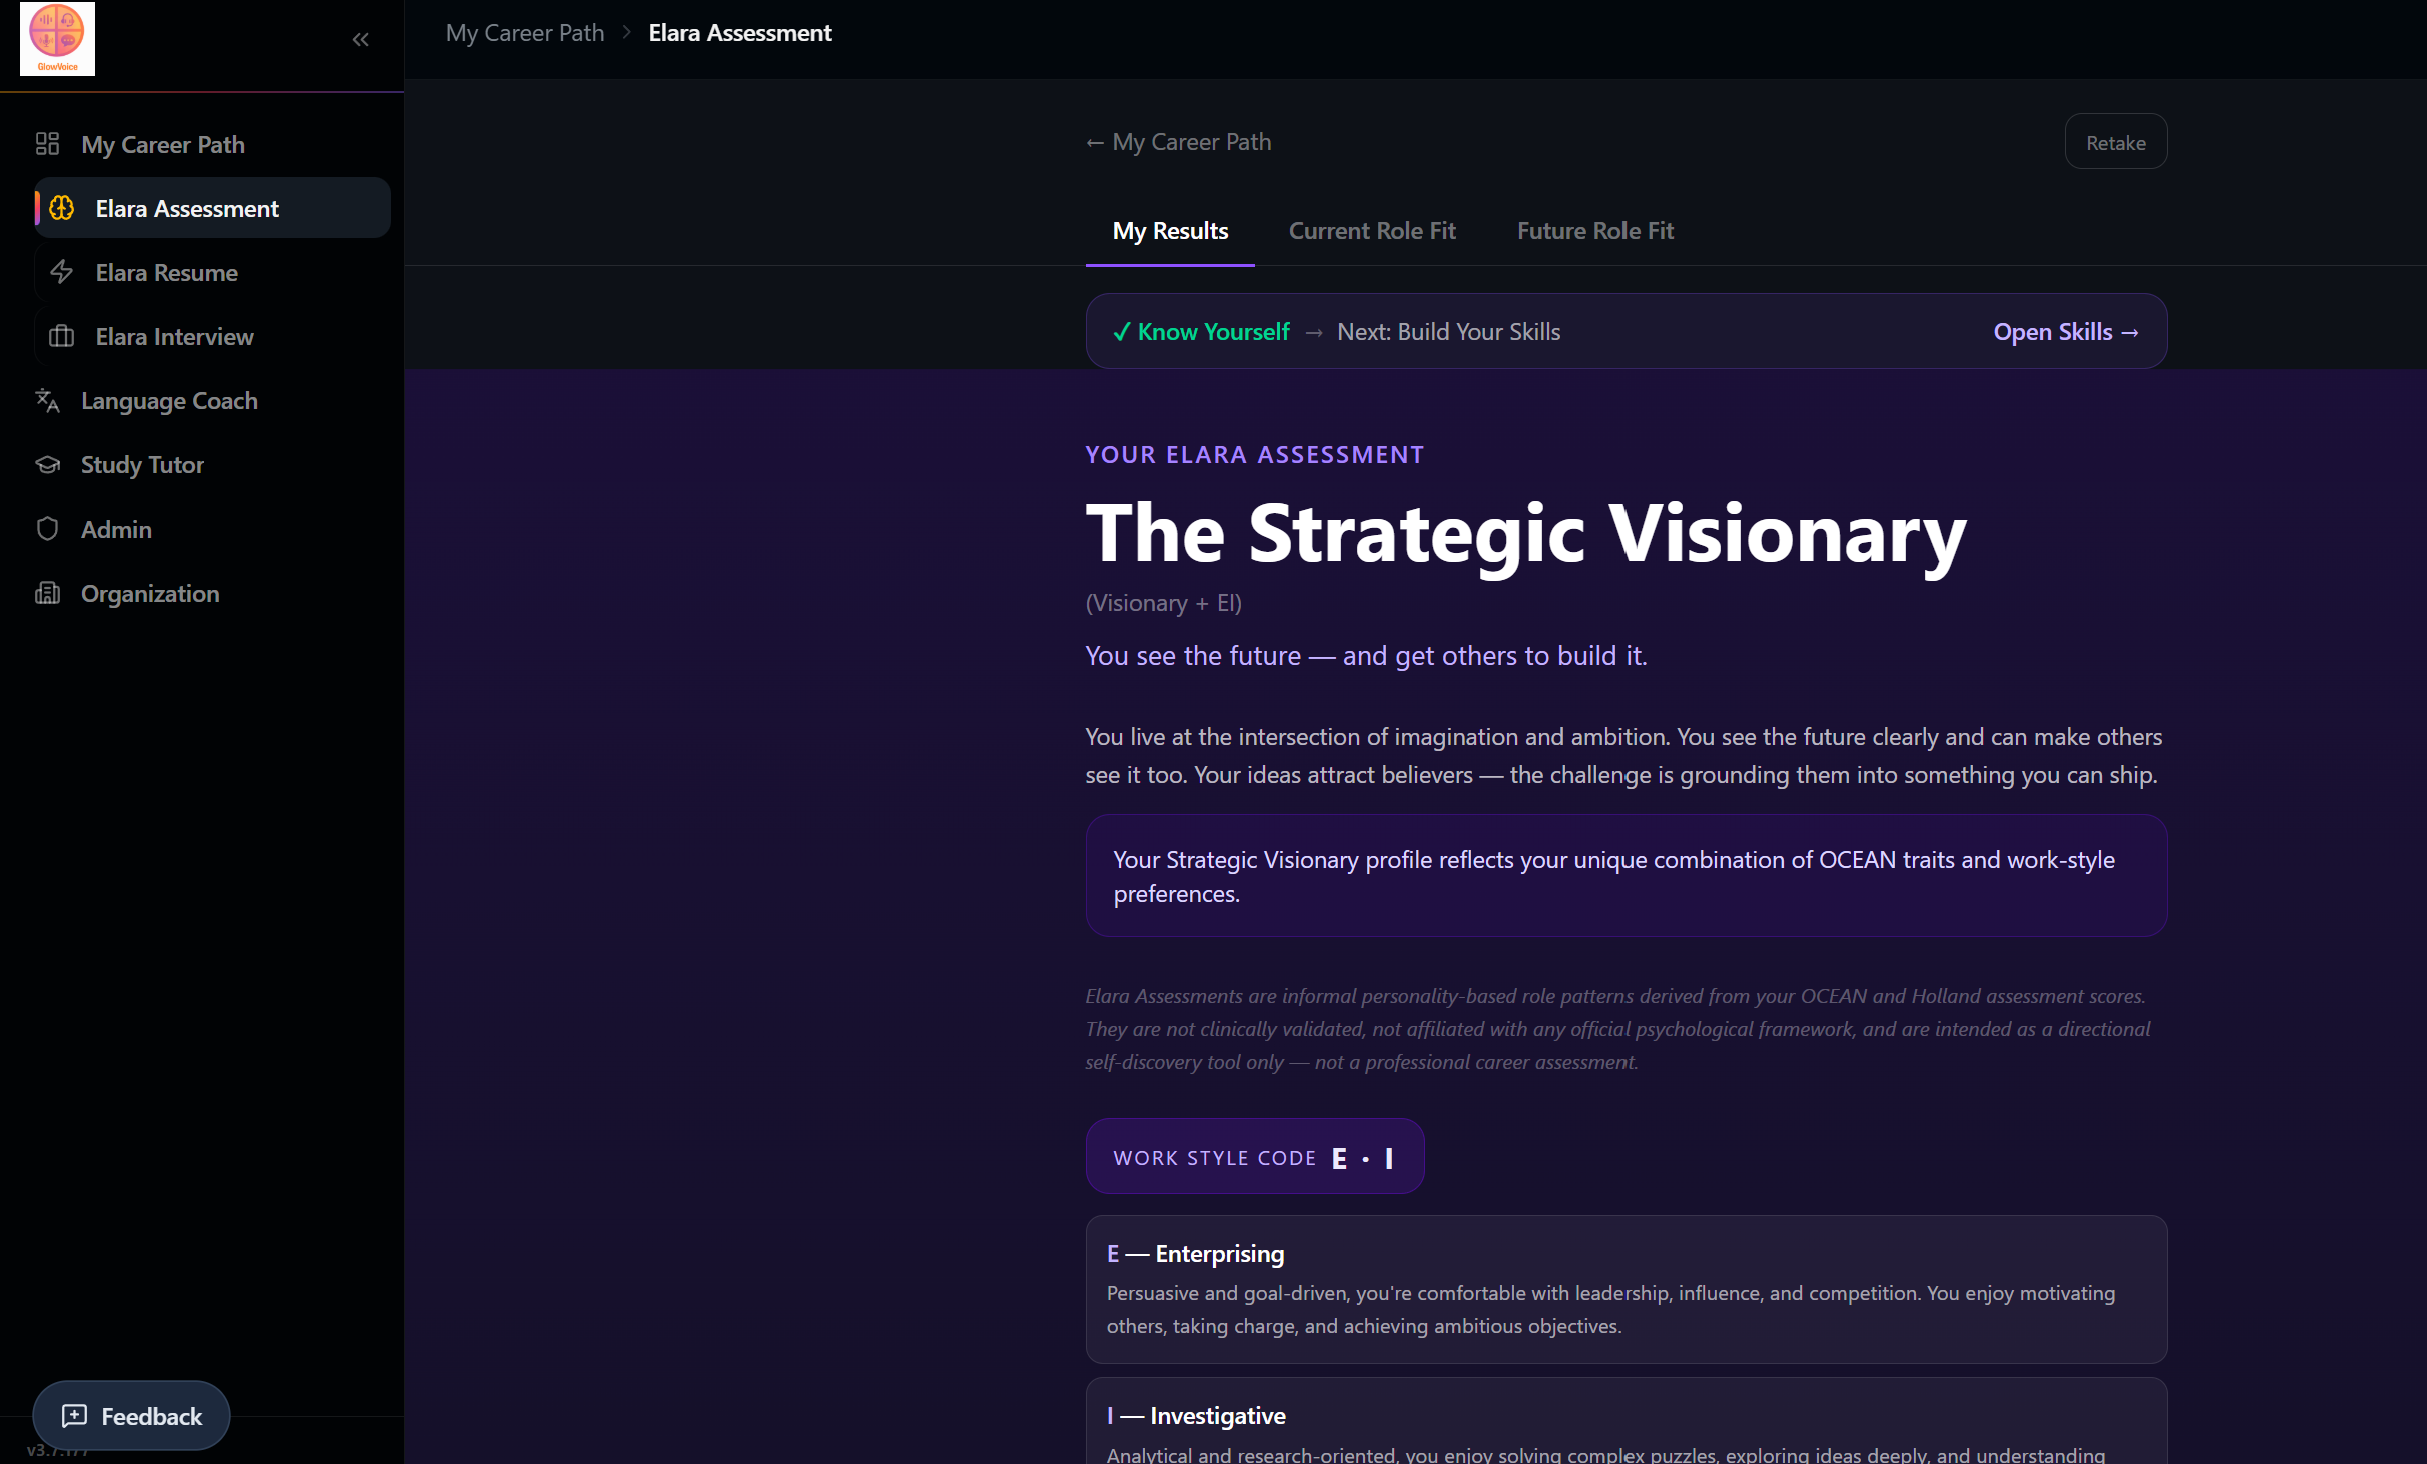Click the Retake button

(x=2116, y=142)
